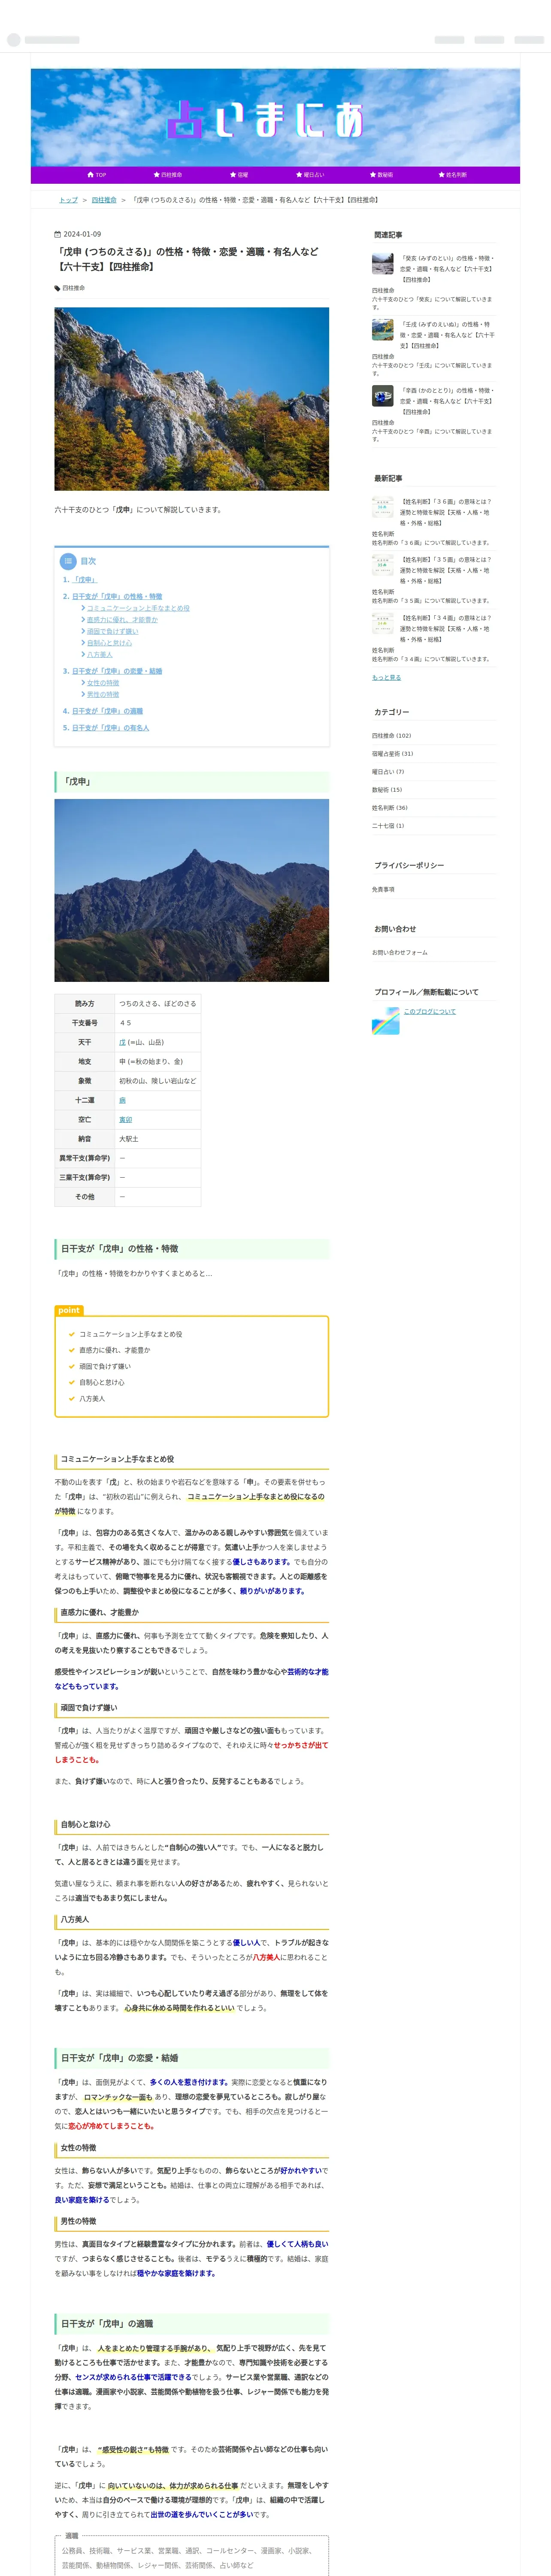551x2576 pixels.
Task: Open 曜日占い in the navigation bar
Action: tap(310, 175)
